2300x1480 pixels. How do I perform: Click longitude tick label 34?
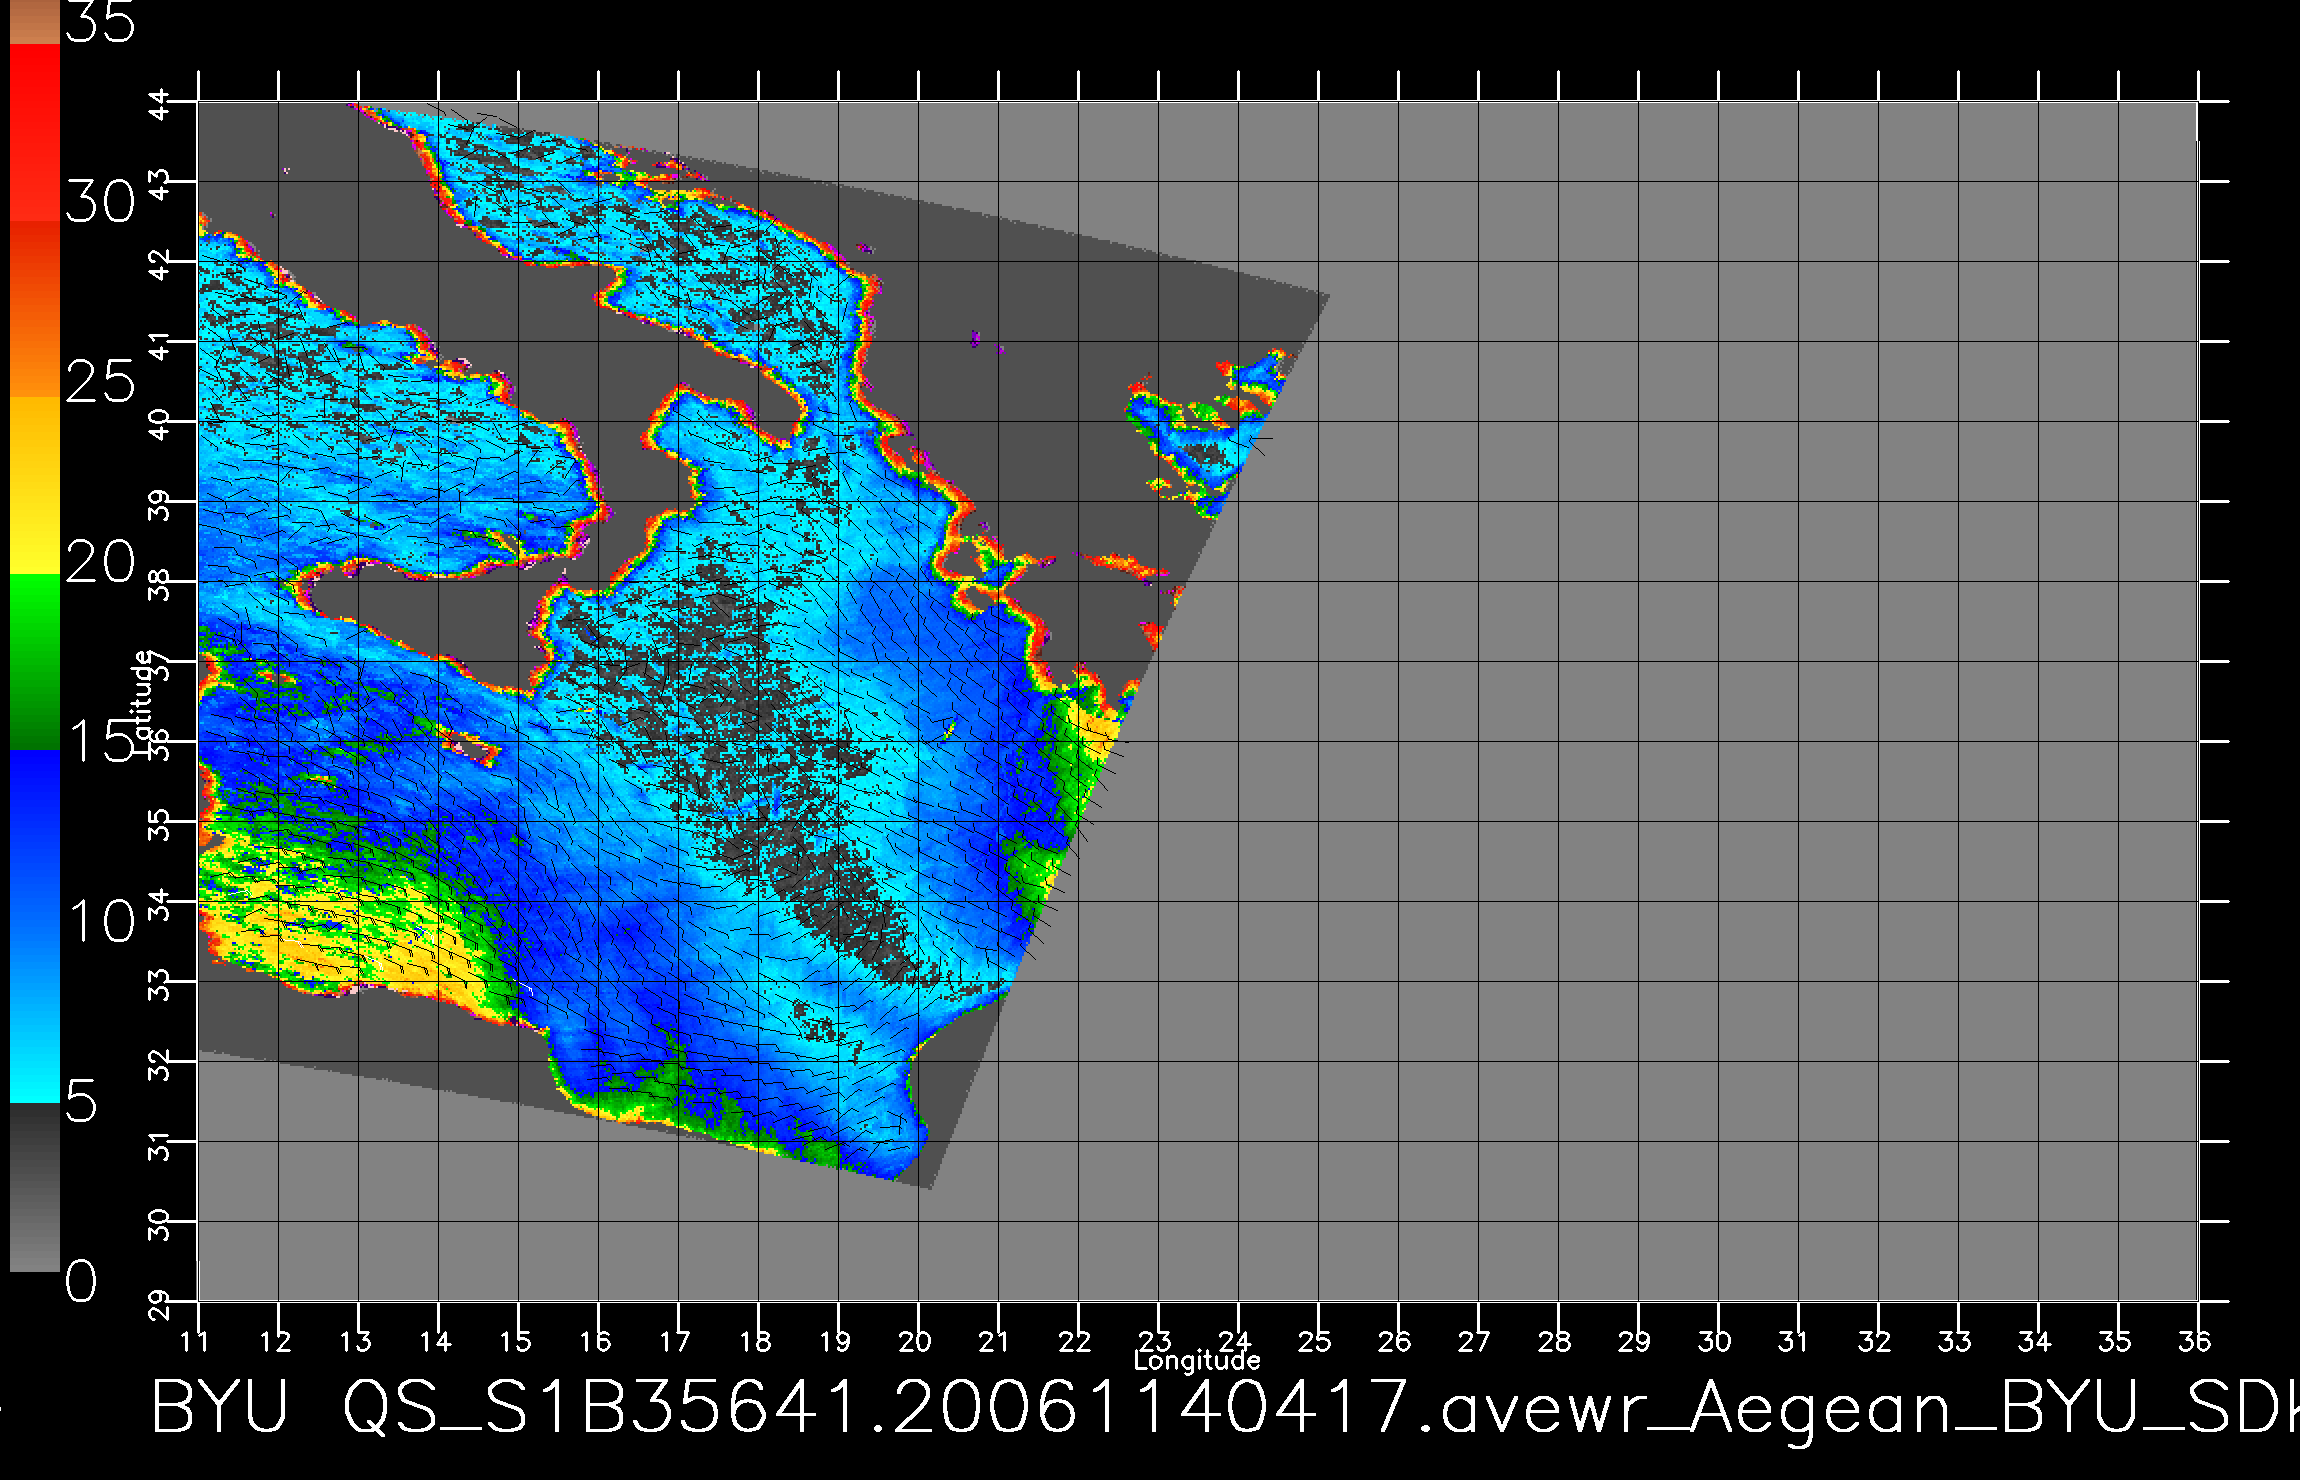click(x=2034, y=1341)
